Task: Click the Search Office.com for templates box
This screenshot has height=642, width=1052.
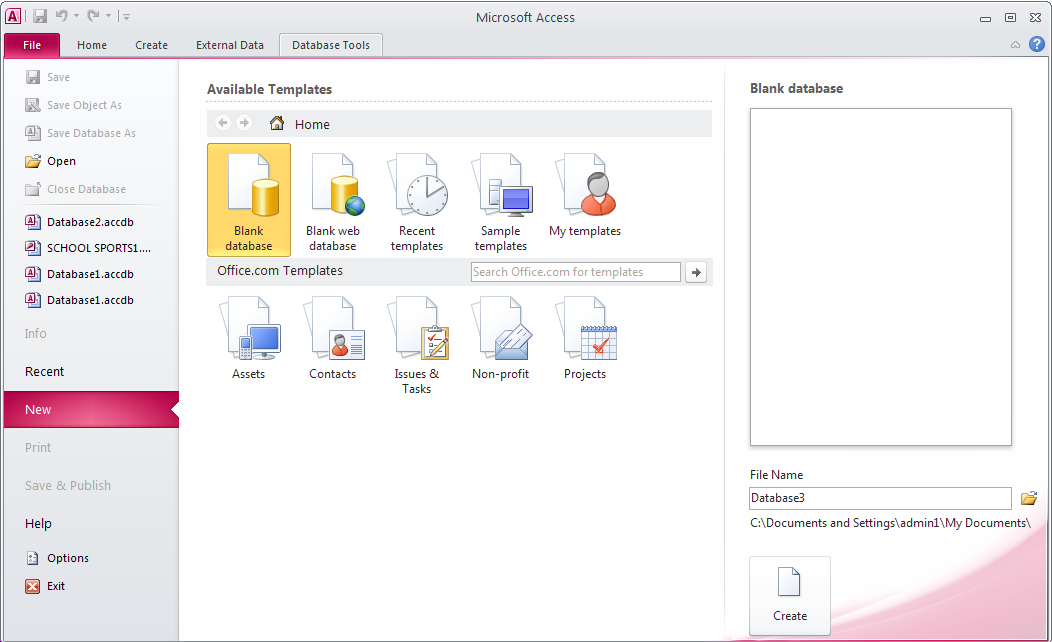Action: tap(576, 272)
